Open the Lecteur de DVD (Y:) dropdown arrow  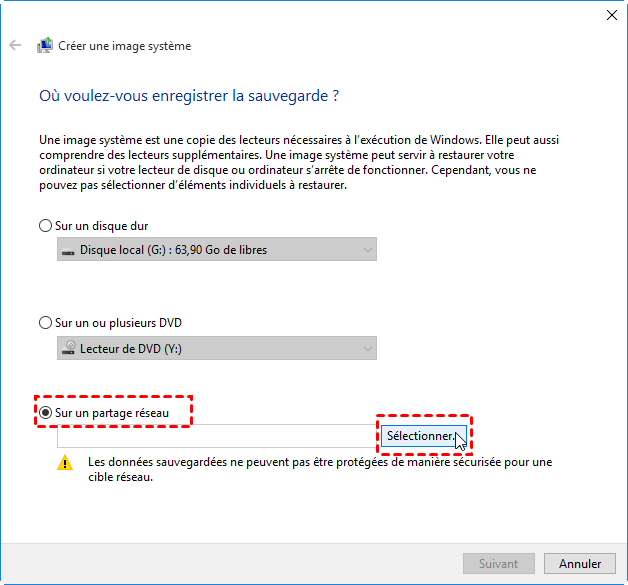tap(367, 348)
